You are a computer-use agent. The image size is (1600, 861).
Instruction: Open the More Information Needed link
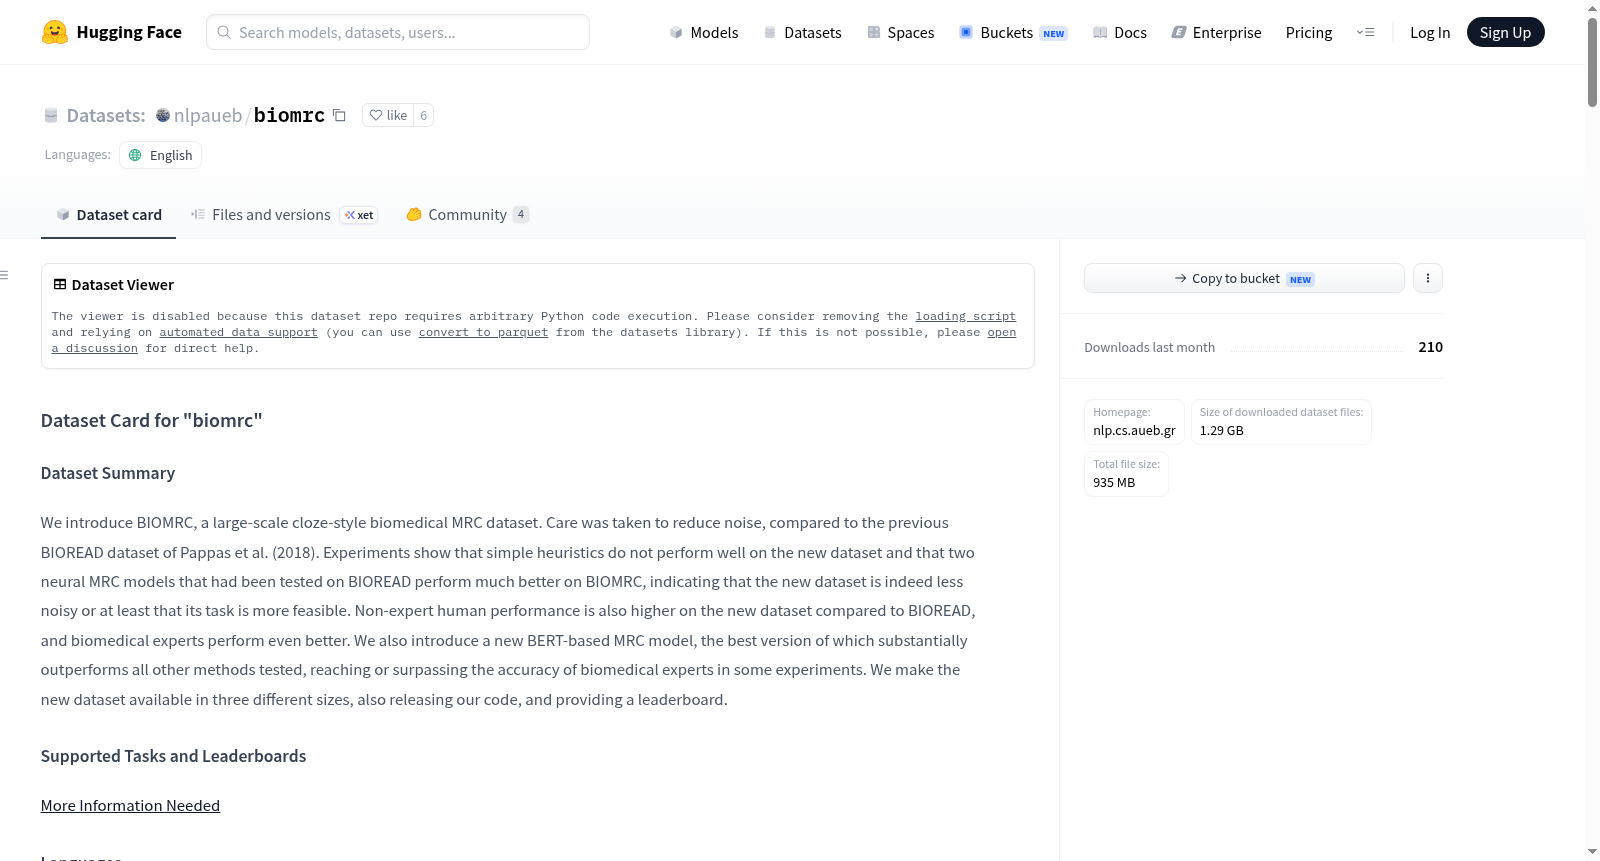(130, 806)
